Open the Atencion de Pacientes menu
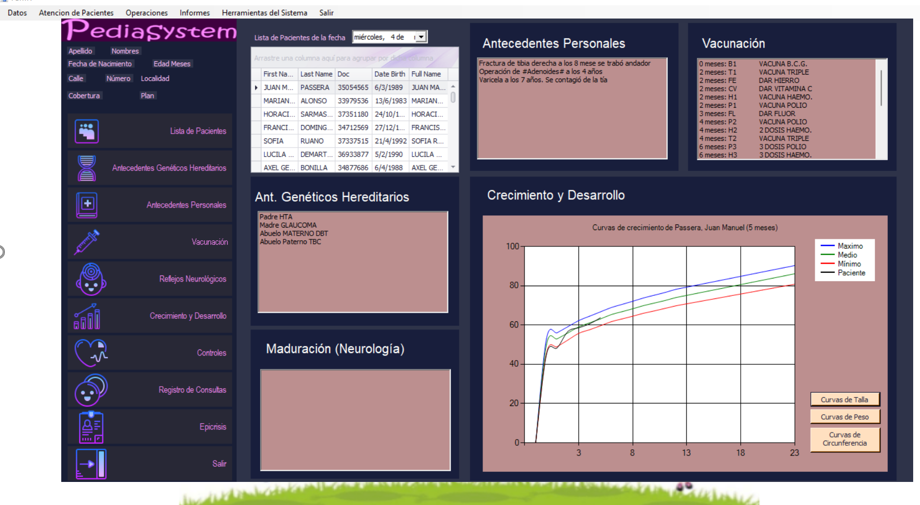This screenshot has height=505, width=920. click(x=76, y=13)
